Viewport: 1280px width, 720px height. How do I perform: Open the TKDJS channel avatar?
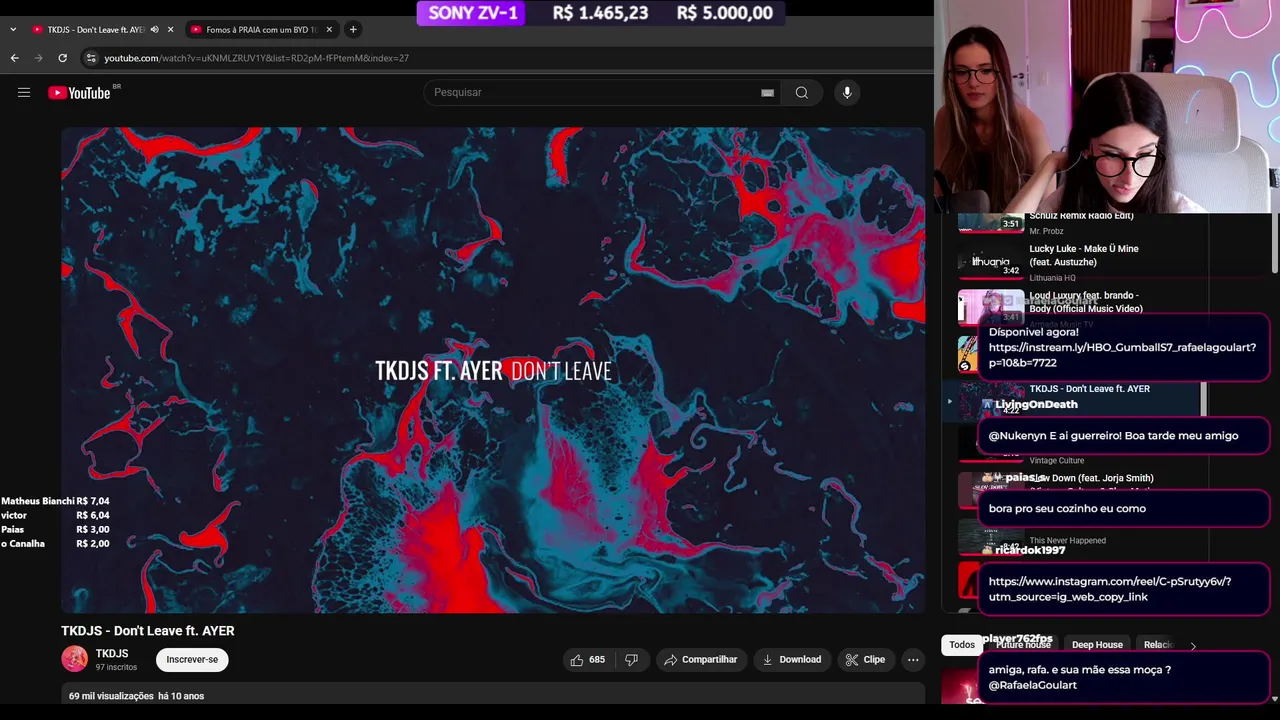(75, 659)
